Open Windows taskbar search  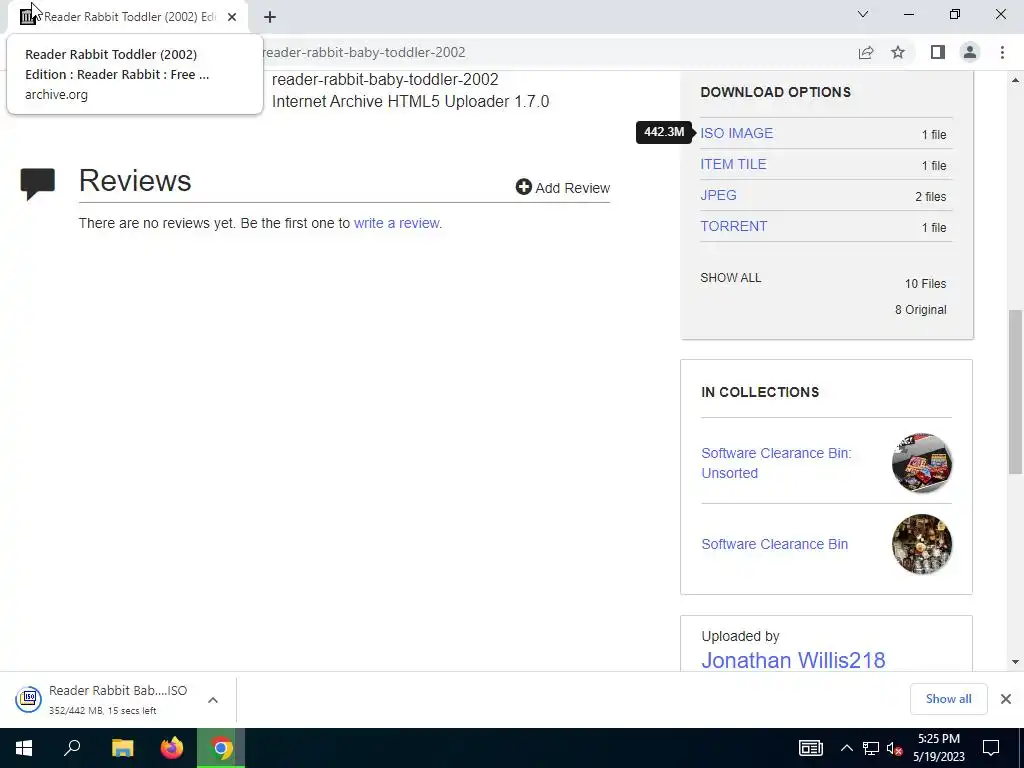click(x=72, y=748)
